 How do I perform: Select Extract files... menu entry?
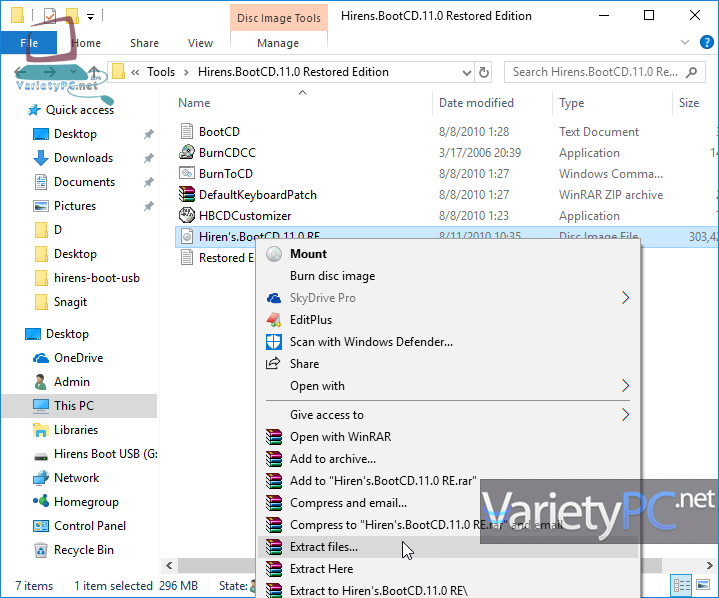coord(448,547)
